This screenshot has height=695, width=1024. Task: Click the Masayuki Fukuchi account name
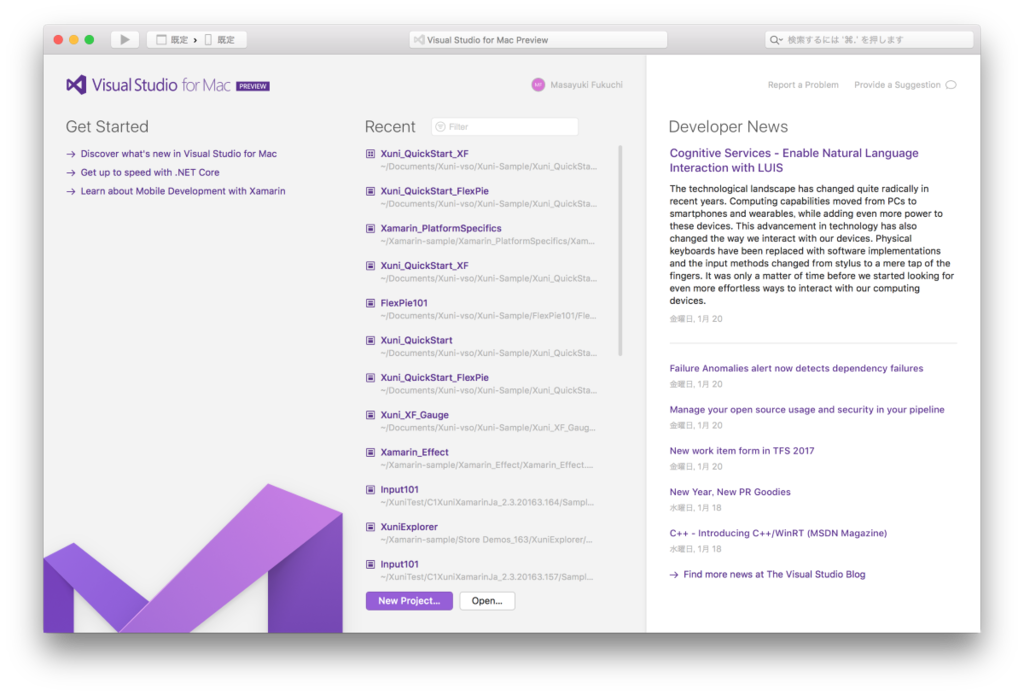[586, 85]
